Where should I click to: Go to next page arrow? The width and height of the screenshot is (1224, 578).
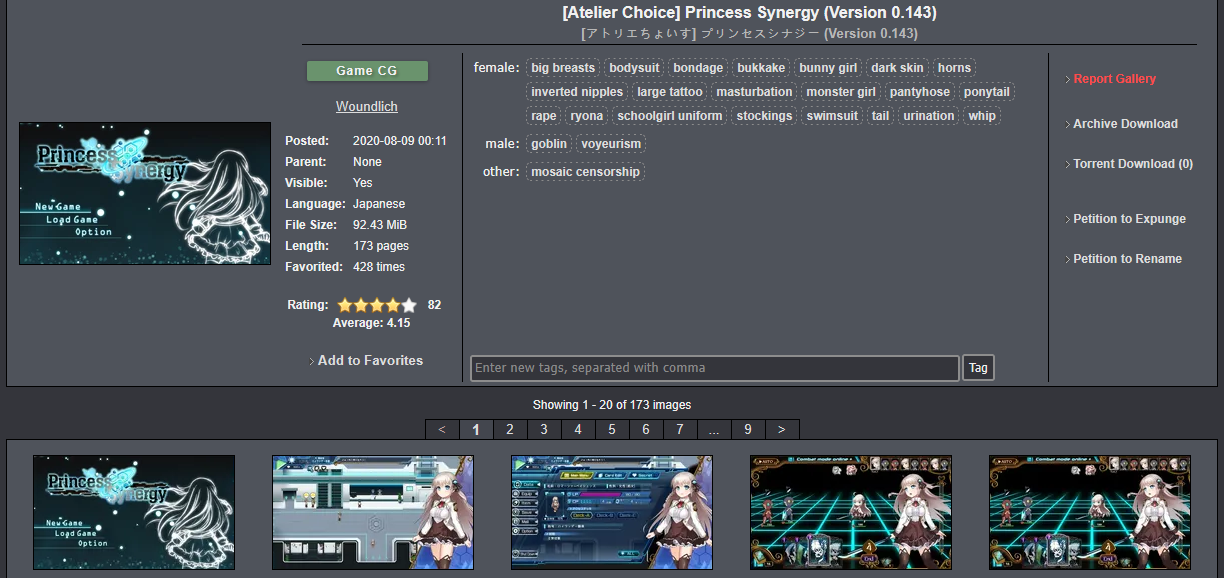click(x=782, y=429)
